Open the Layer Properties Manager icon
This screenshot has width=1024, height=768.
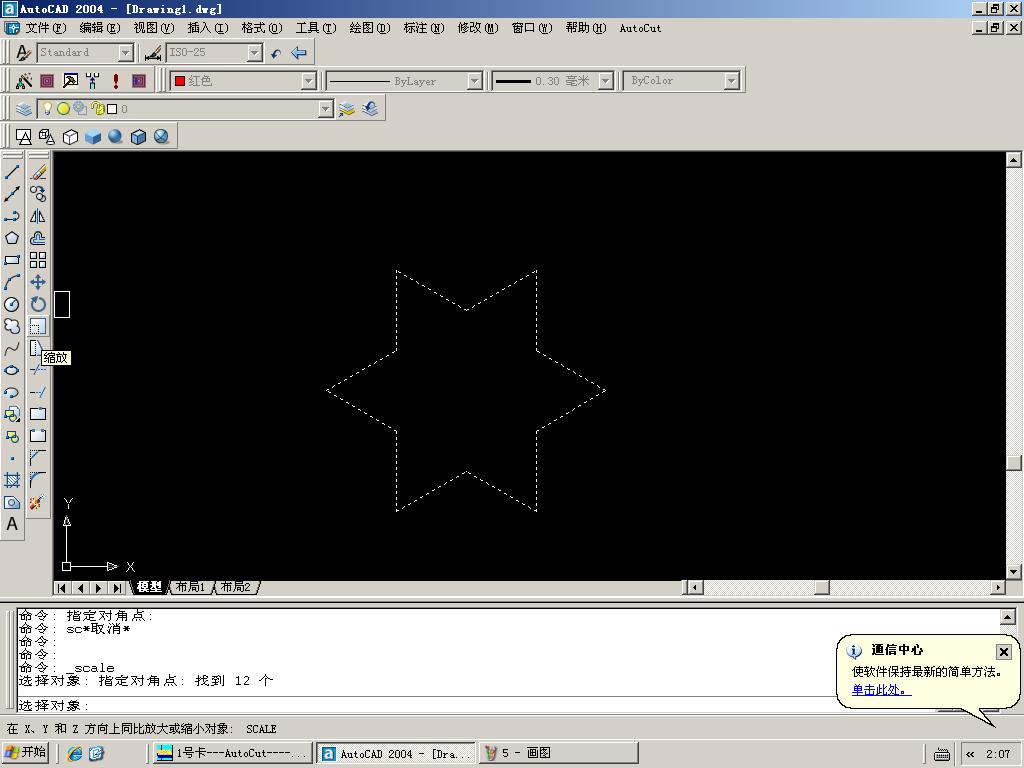point(24,109)
